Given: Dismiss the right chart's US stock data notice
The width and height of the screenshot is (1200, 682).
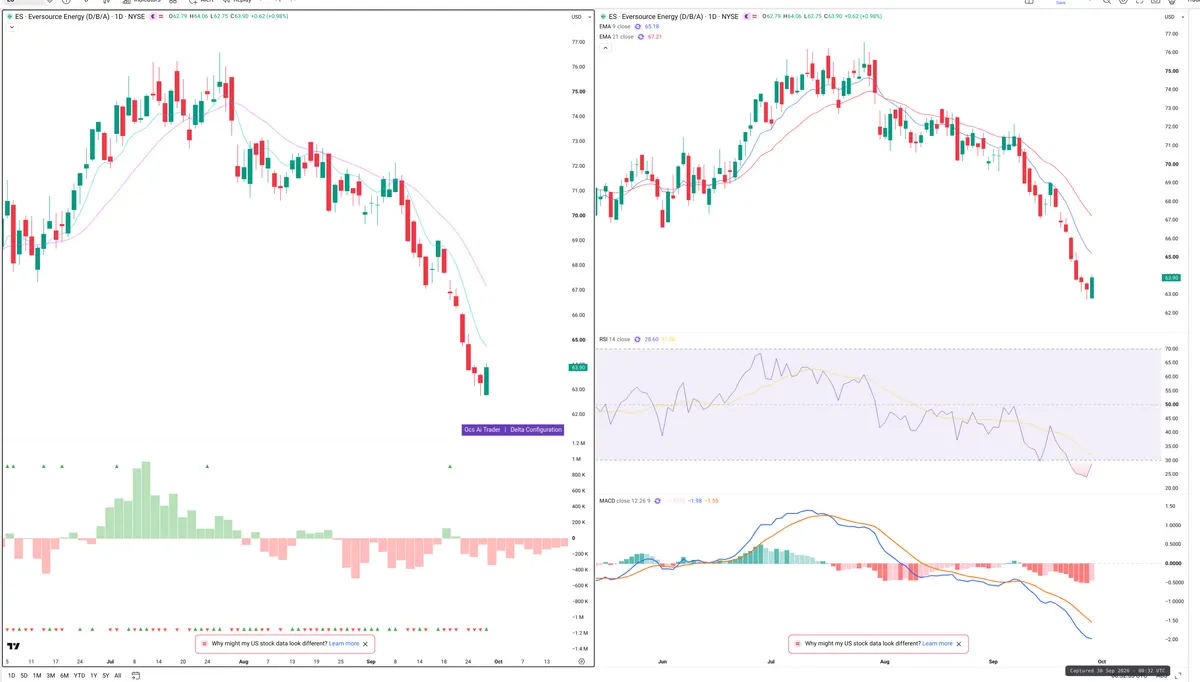Looking at the screenshot, I should [x=960, y=644].
